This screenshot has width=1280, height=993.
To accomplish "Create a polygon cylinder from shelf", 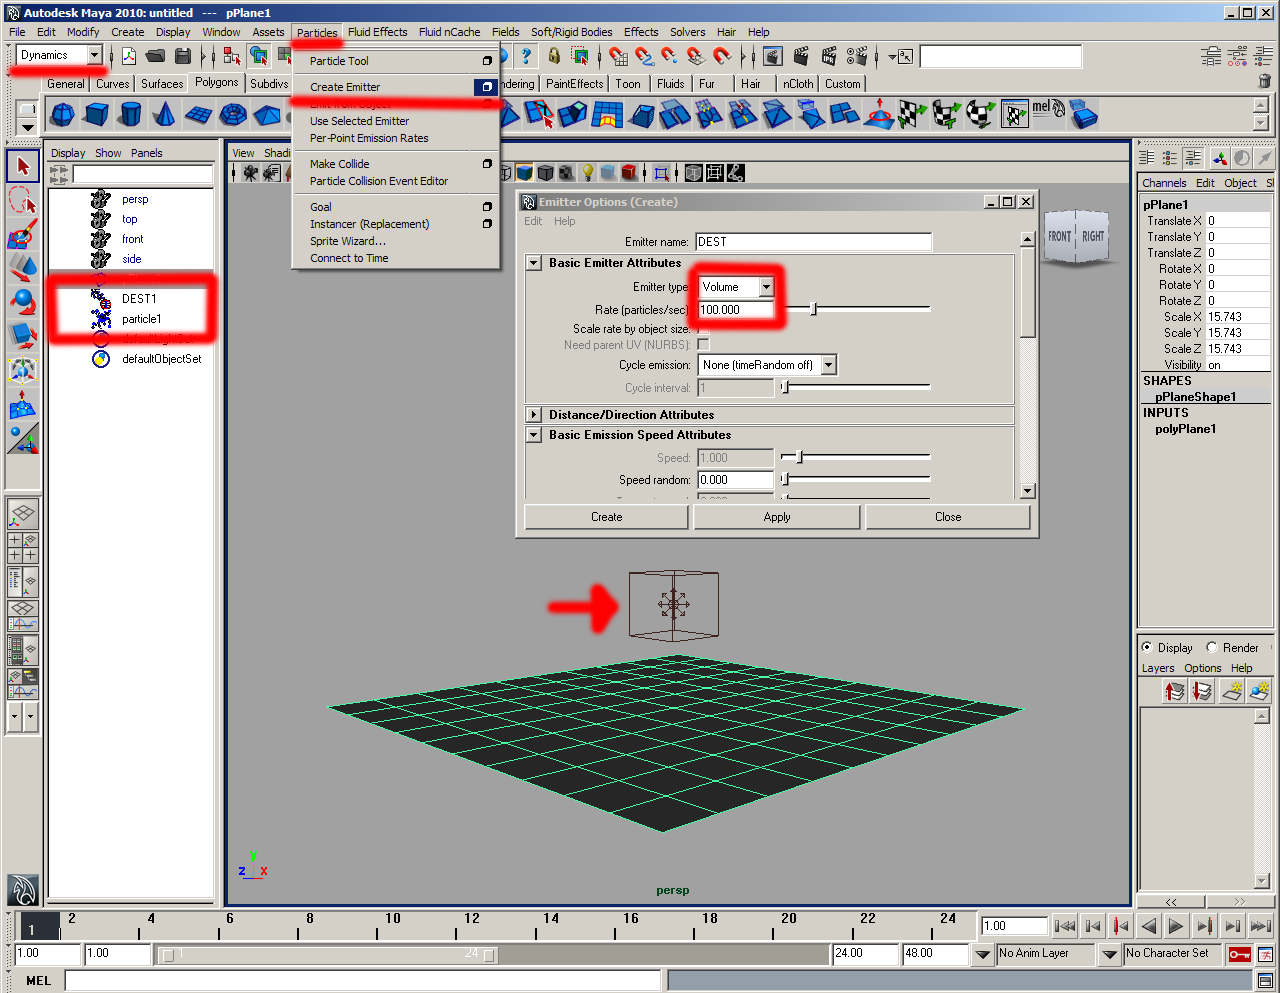I will click(x=130, y=115).
